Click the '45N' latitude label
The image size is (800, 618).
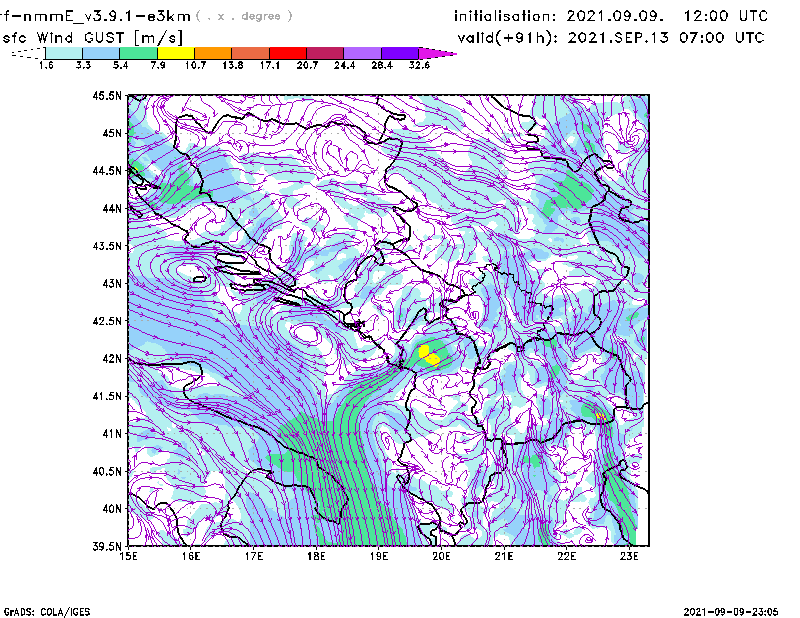112,133
